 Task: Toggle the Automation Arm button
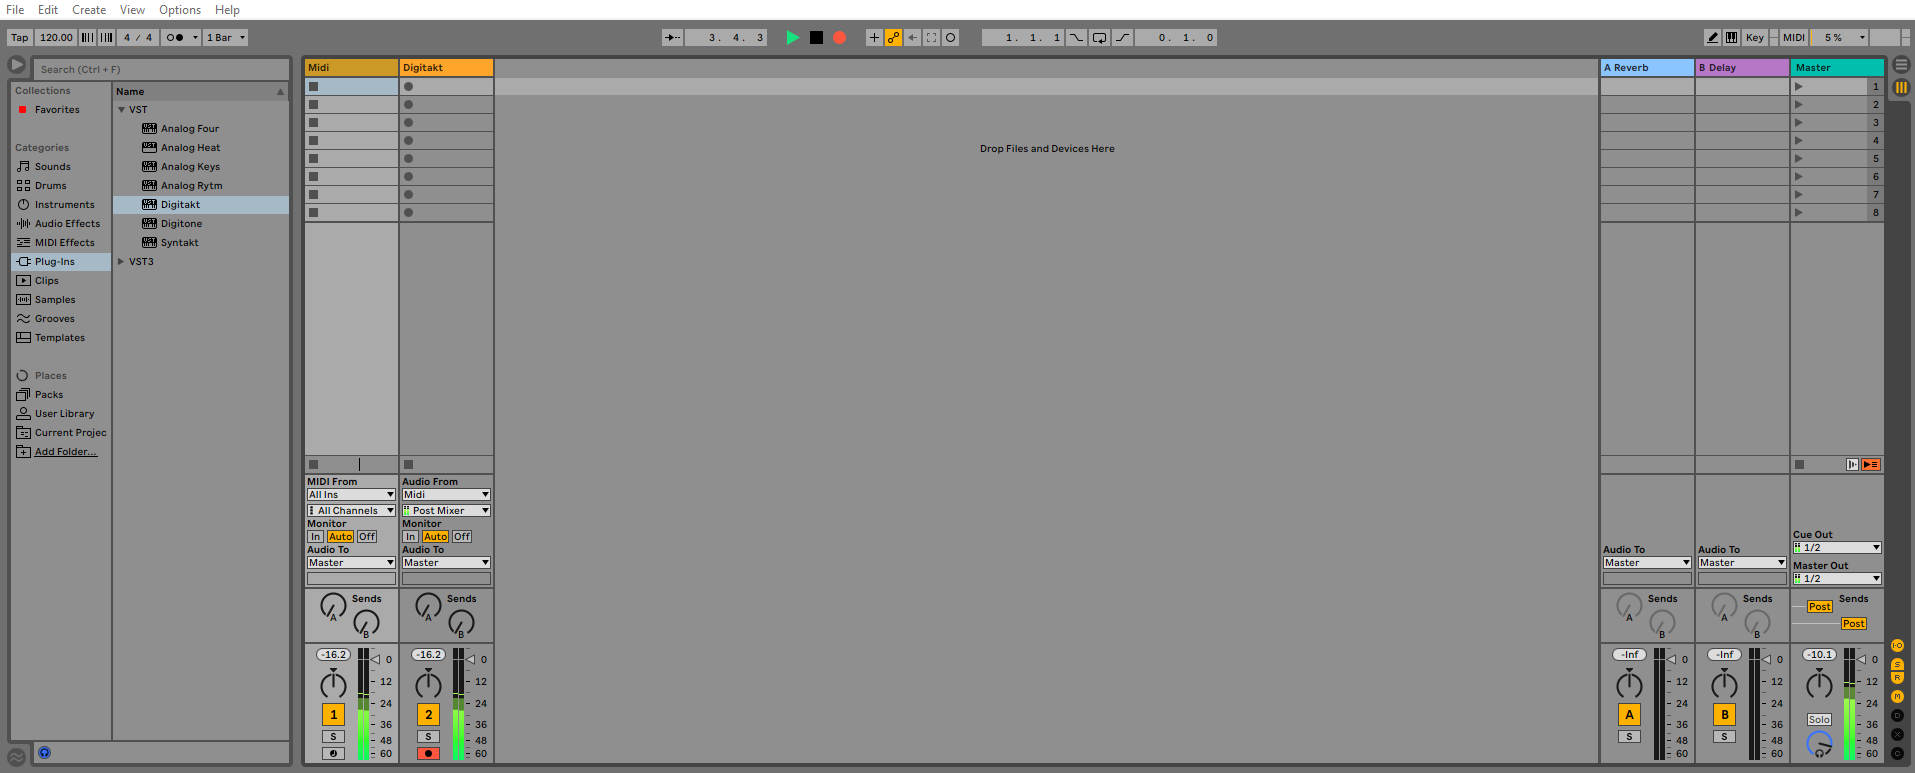tap(893, 38)
